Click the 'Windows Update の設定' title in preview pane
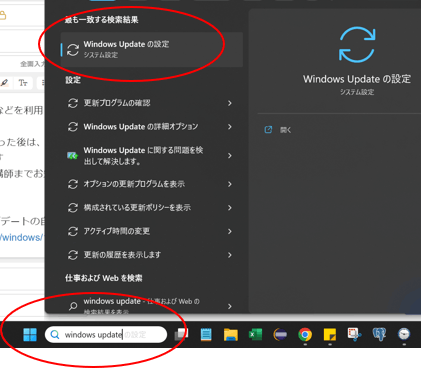Screen dimensions: 421x375 point(357,79)
